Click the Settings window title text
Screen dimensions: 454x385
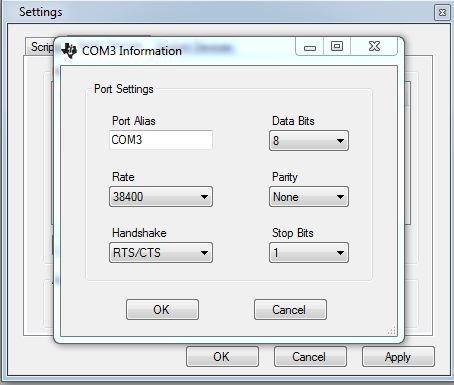point(41,12)
